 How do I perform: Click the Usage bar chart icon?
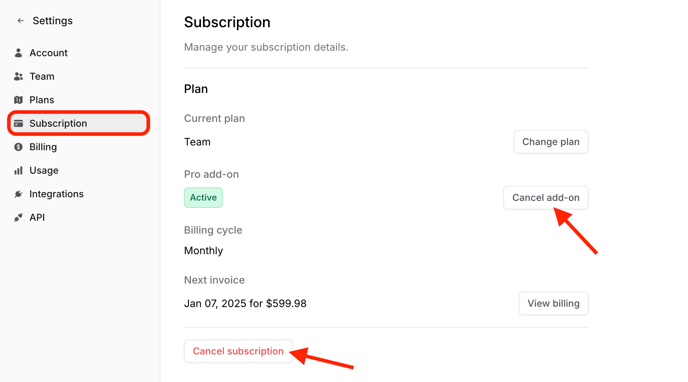(x=18, y=171)
